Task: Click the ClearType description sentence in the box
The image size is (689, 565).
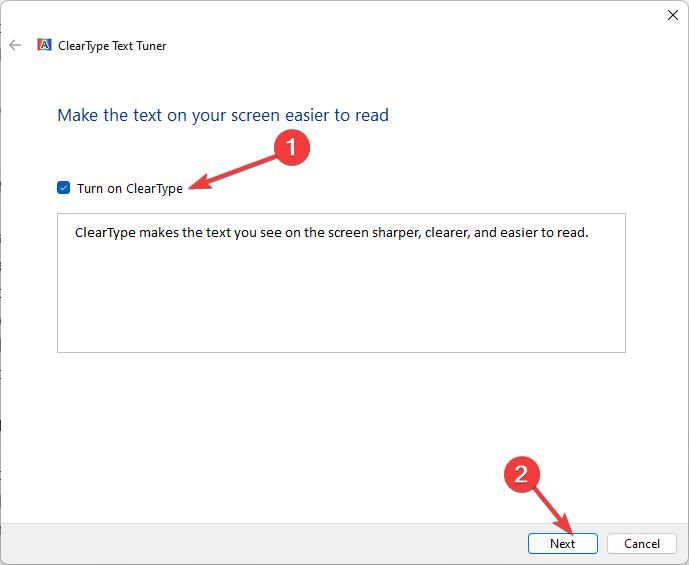Action: (x=331, y=232)
